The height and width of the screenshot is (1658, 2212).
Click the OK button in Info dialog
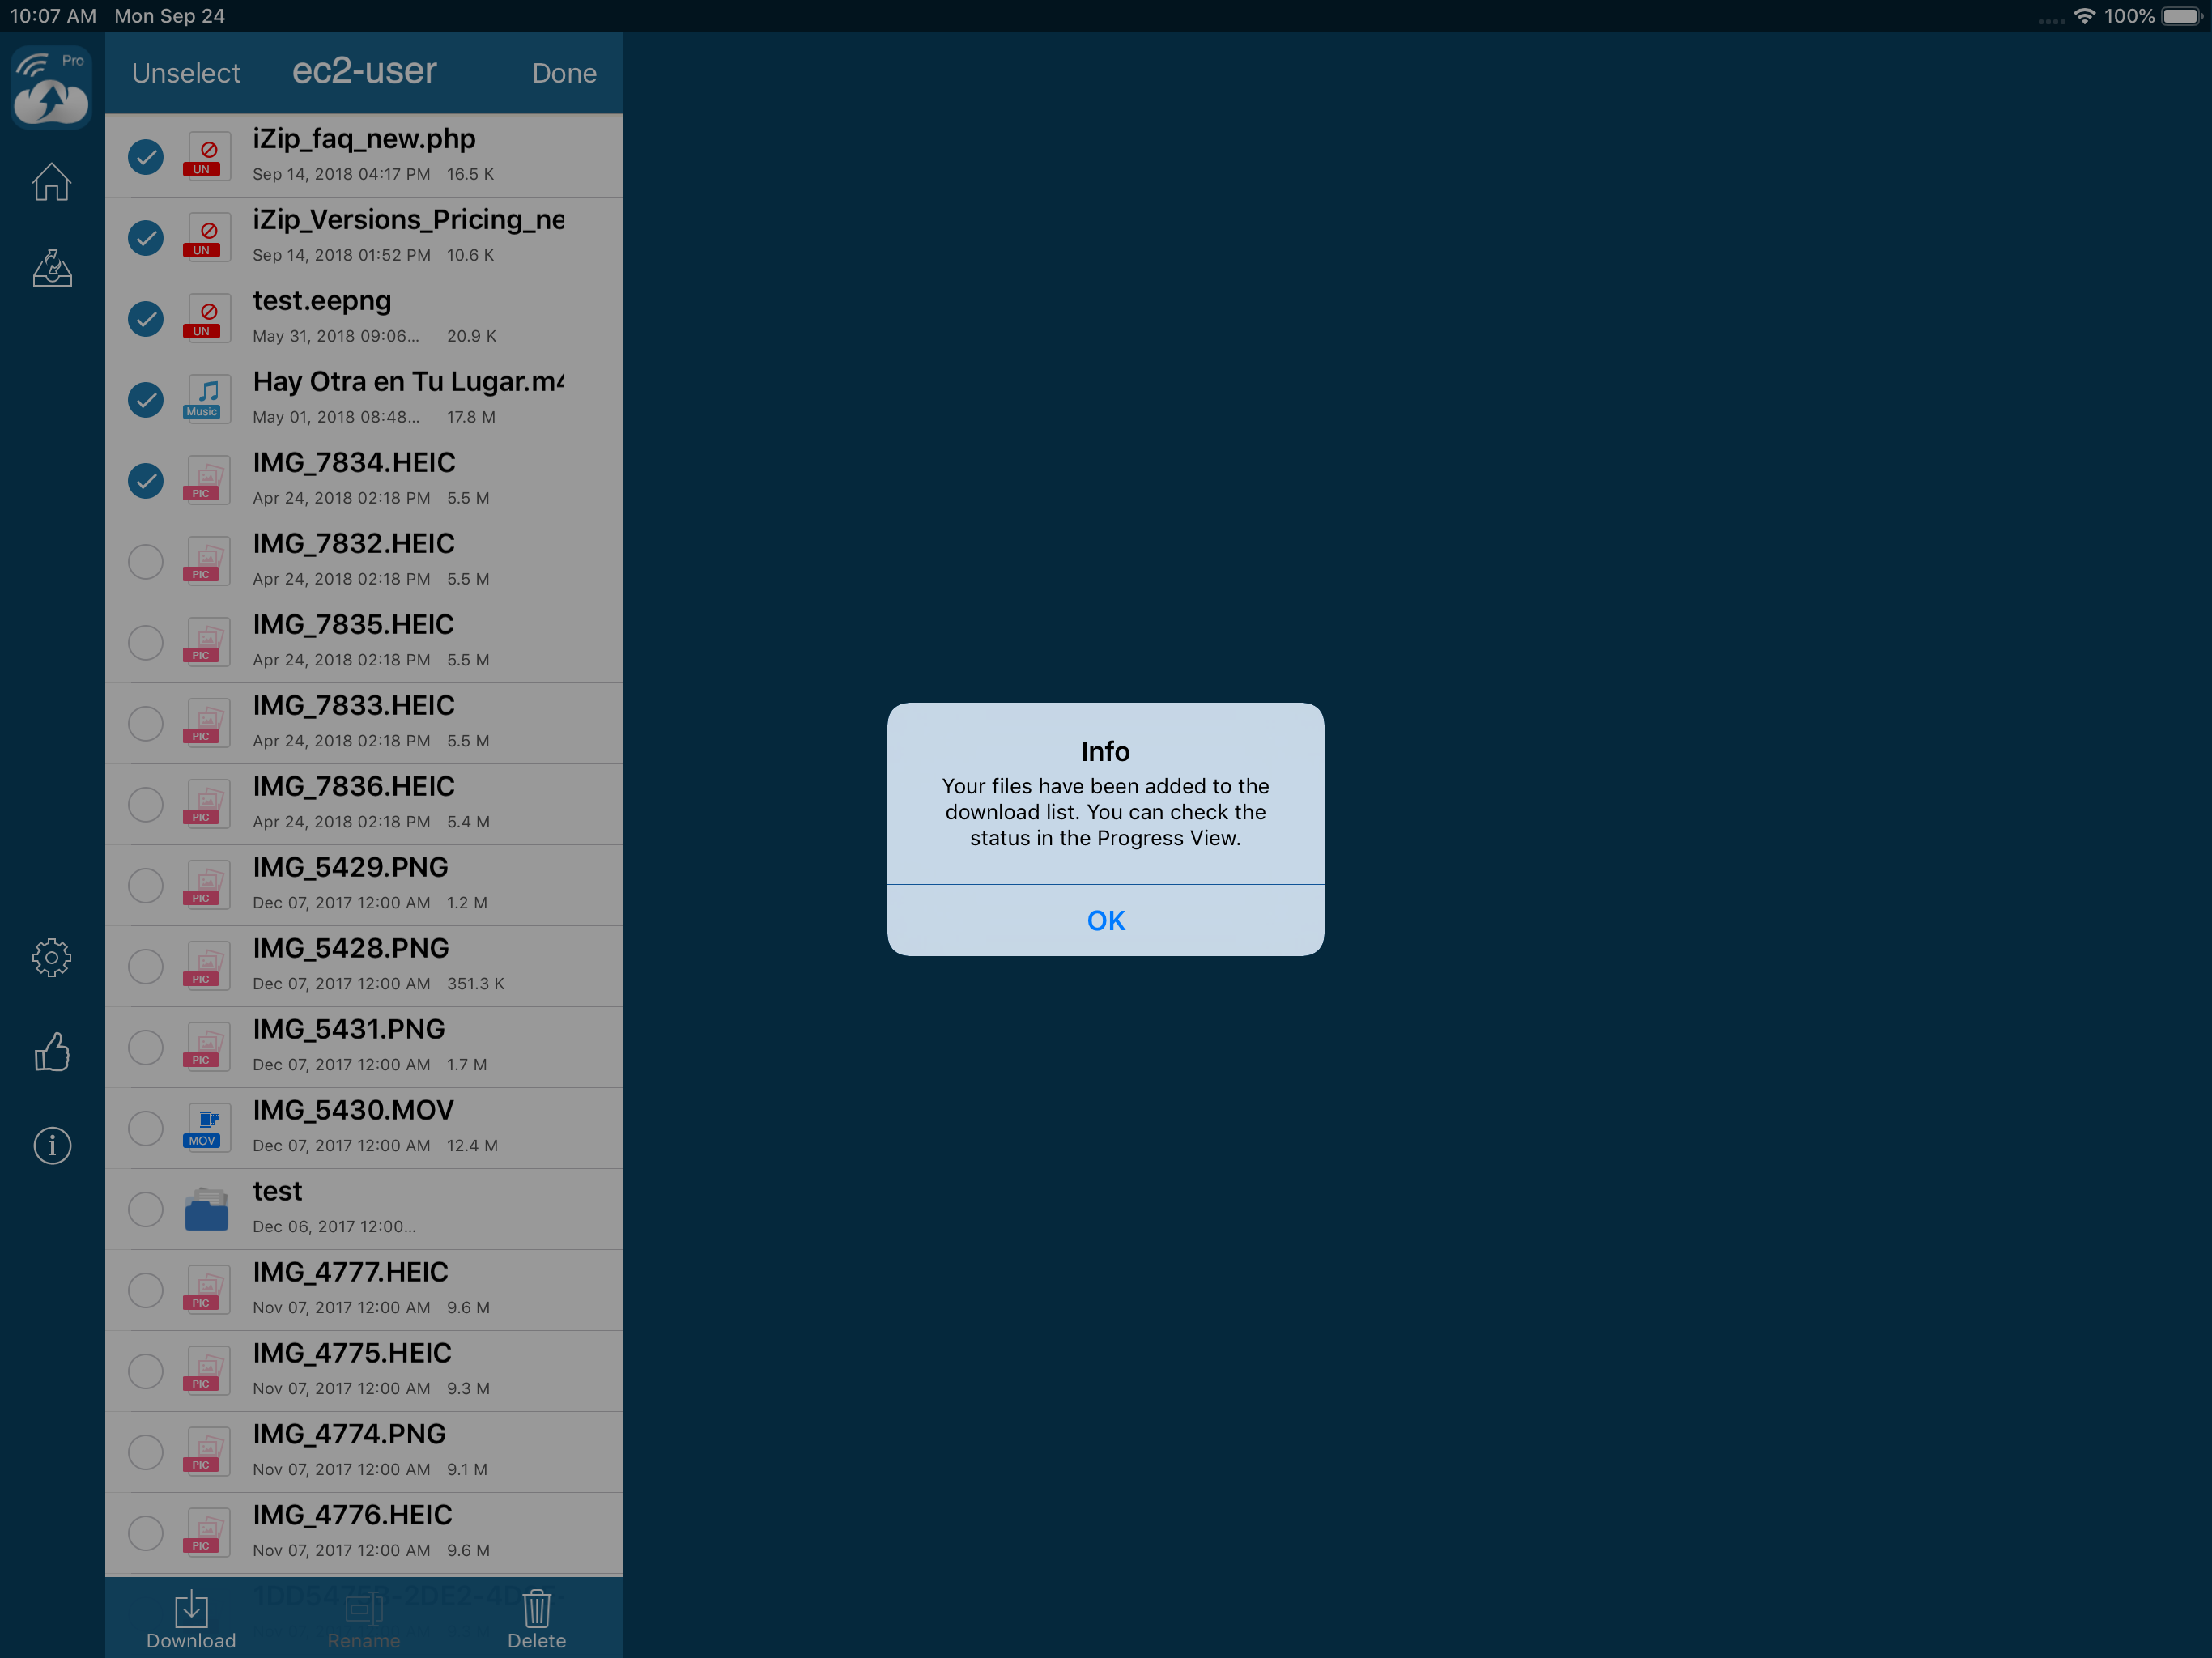click(1105, 920)
